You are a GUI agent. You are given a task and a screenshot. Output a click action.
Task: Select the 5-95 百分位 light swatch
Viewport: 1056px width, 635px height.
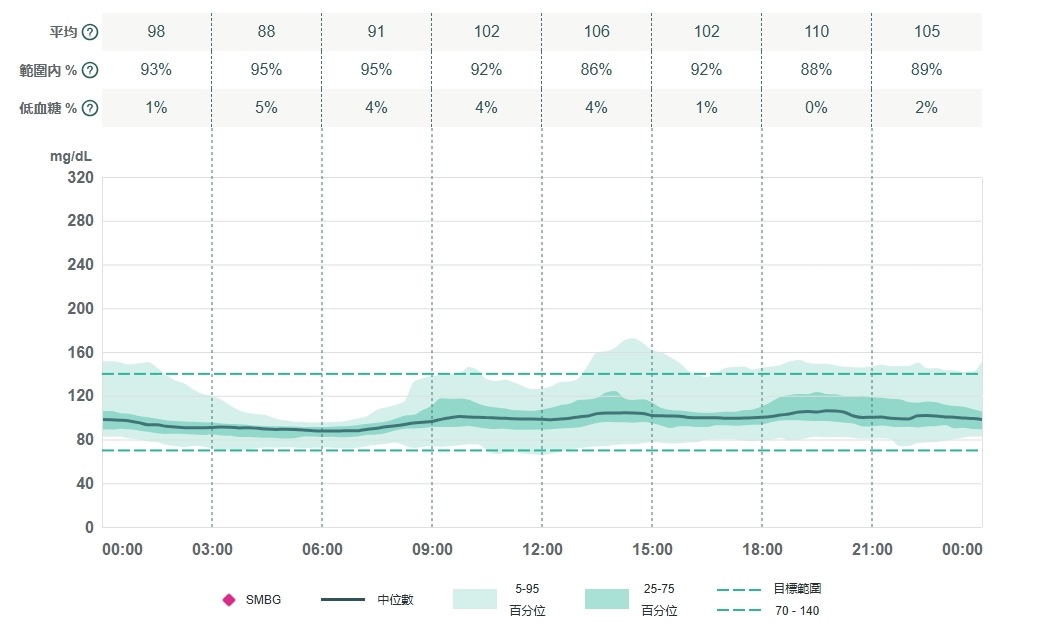point(475,599)
